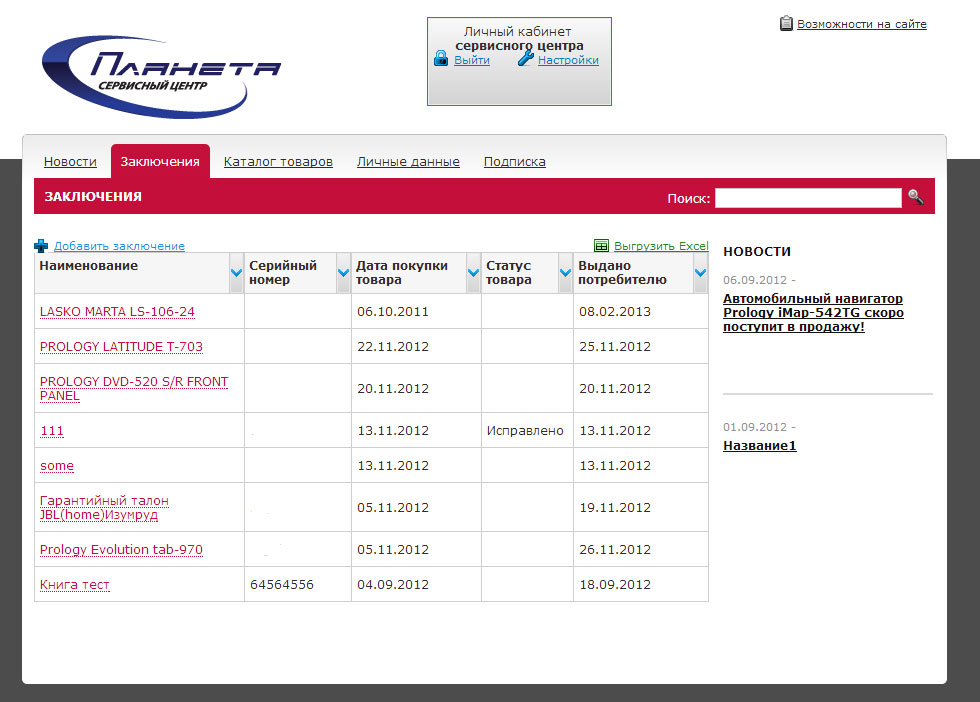Open the Каталог товаров tab
The image size is (980, 702).
coord(278,162)
